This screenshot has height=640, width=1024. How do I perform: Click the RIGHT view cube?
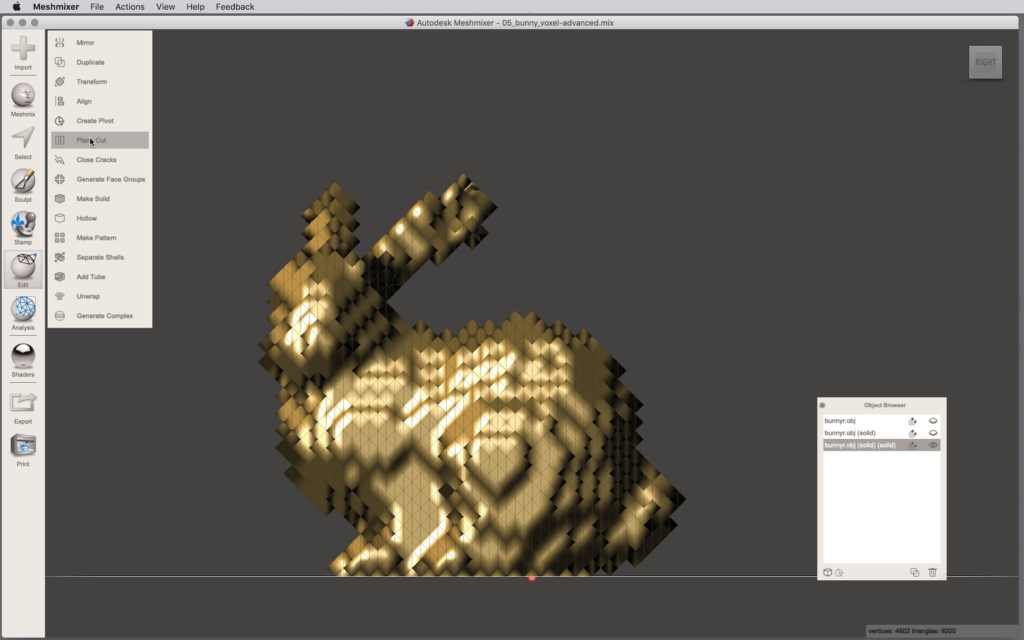(x=985, y=62)
